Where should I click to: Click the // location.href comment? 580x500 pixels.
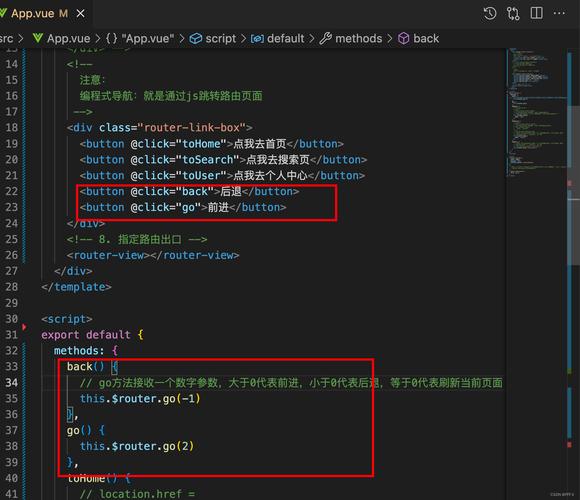click(x=137, y=494)
